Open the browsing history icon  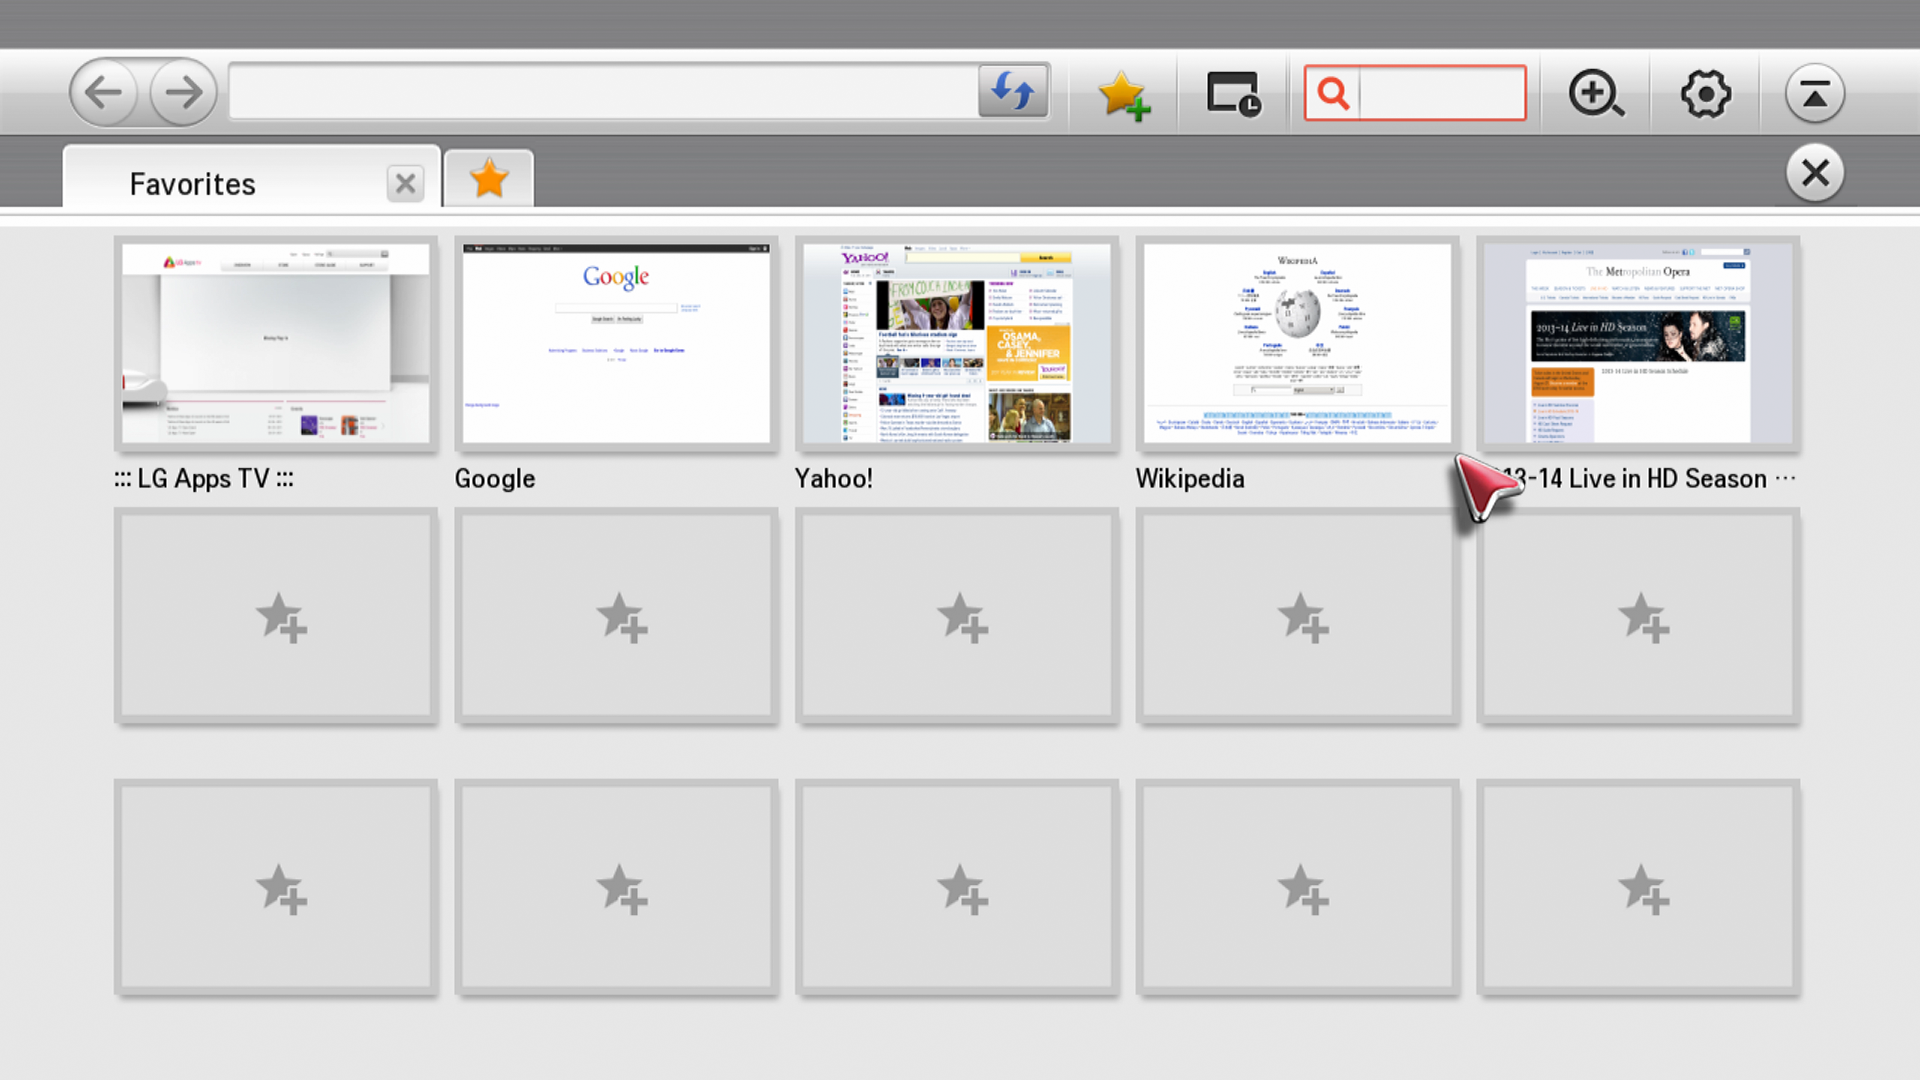[x=1233, y=94]
